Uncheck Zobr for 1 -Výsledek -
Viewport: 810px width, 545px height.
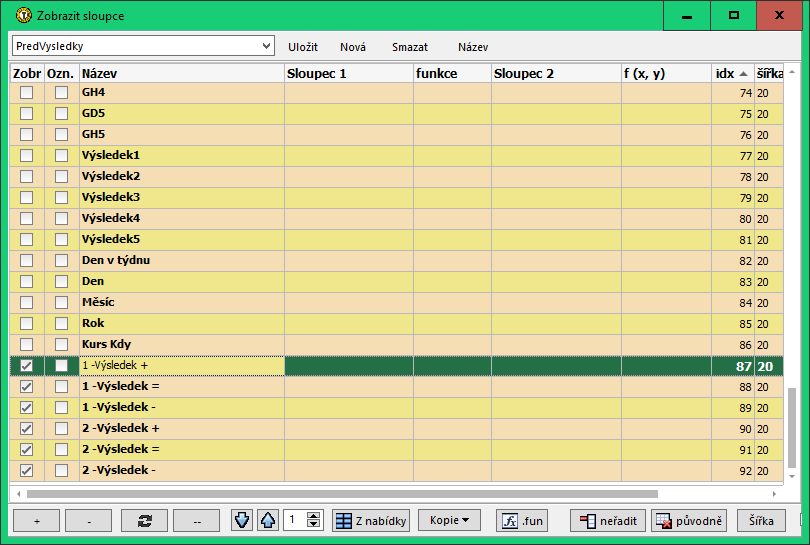click(x=26, y=408)
